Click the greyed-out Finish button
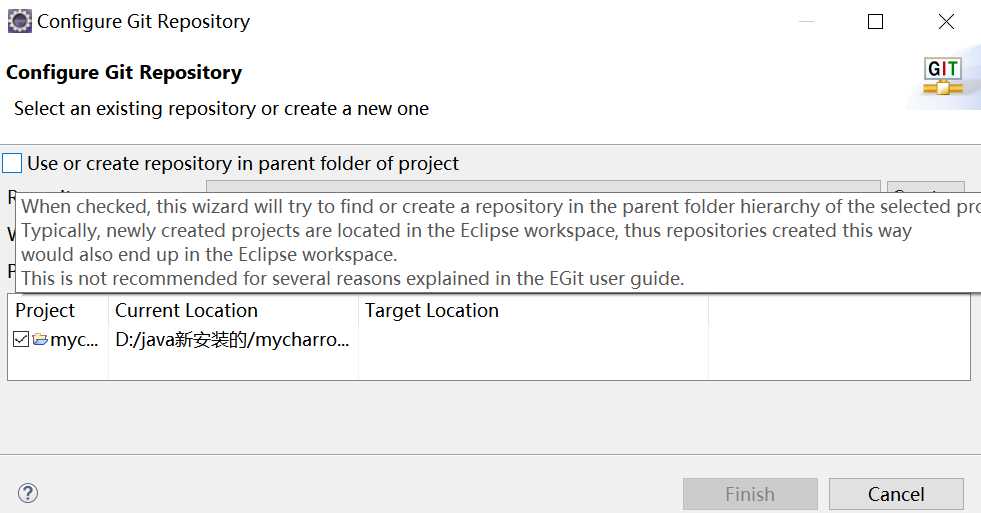The height and width of the screenshot is (513, 981). click(750, 494)
